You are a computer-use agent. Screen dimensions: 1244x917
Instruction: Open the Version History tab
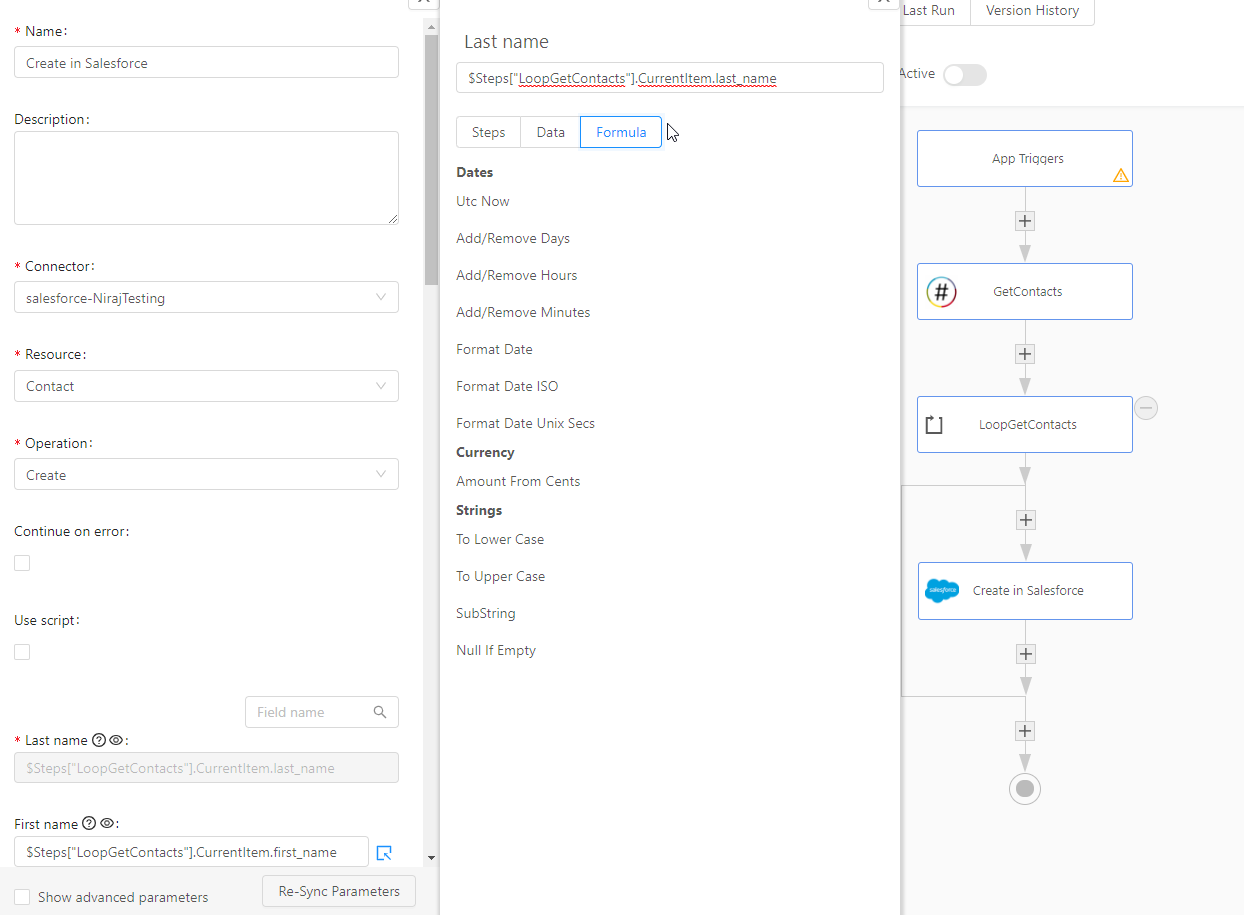1032,11
